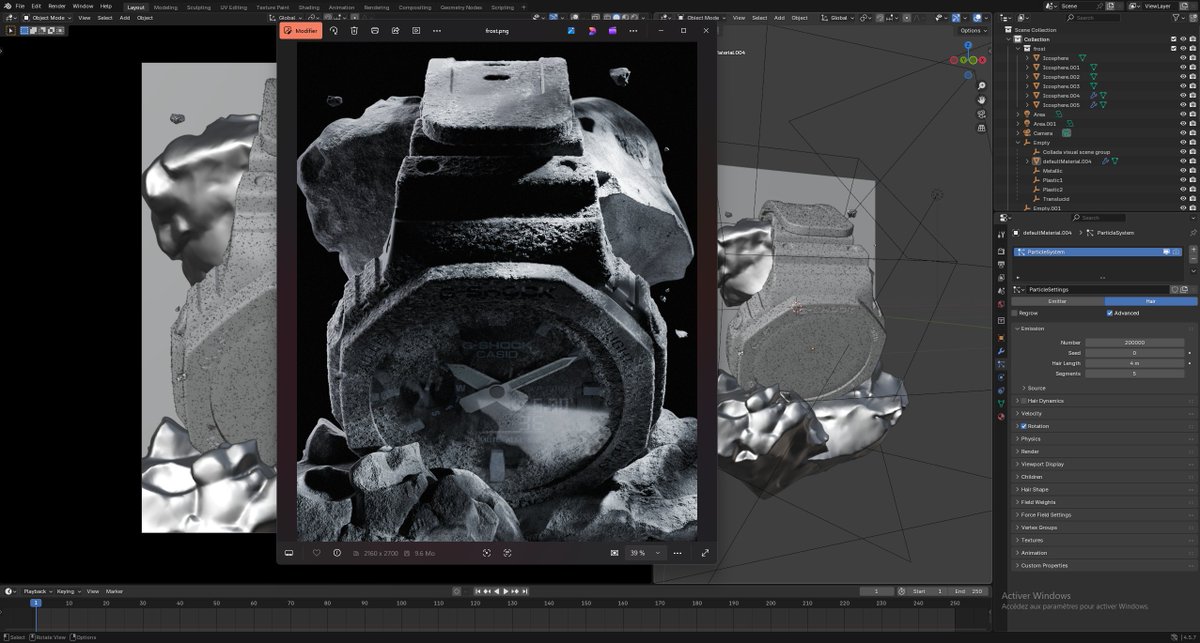Open the Modifier properties wrench tab
Image resolution: width=1200 pixels, height=643 pixels.
1001,351
